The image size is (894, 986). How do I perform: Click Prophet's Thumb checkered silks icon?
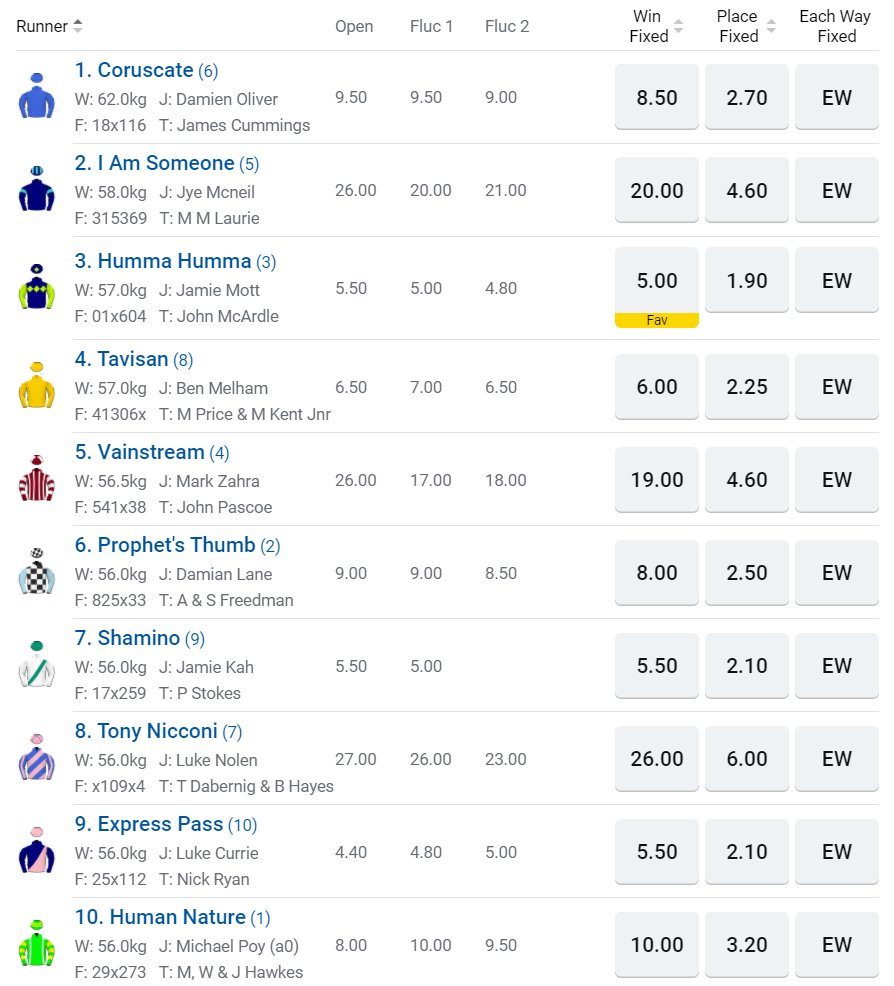pos(37,571)
